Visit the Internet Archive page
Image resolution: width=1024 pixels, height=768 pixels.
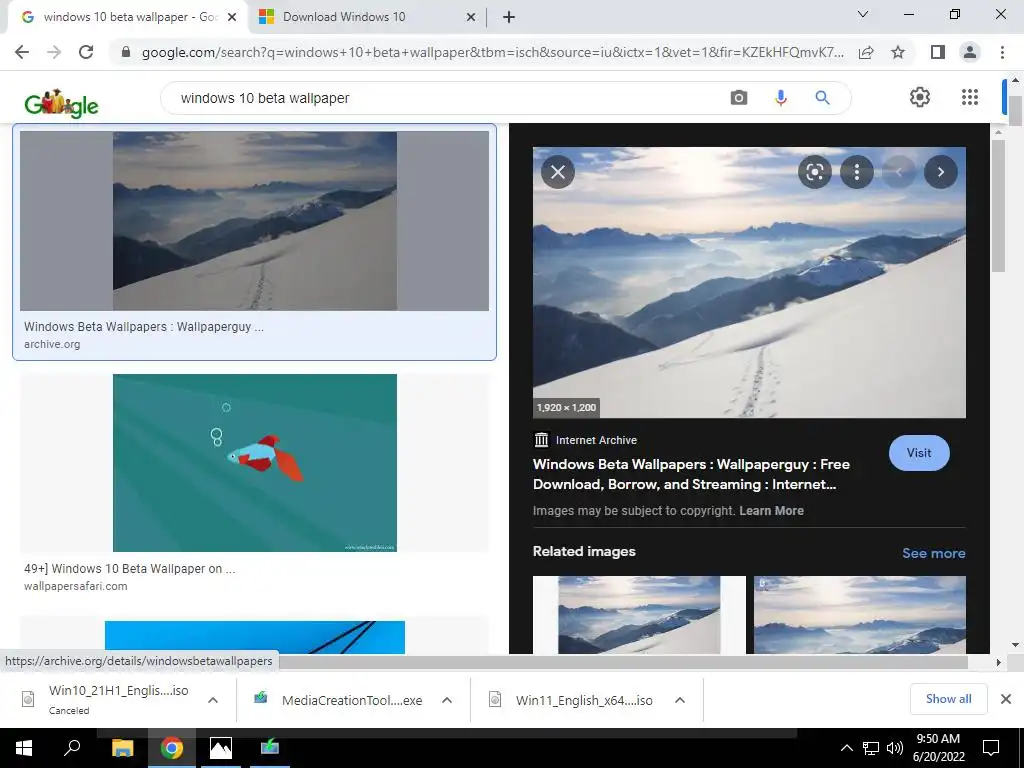point(919,453)
